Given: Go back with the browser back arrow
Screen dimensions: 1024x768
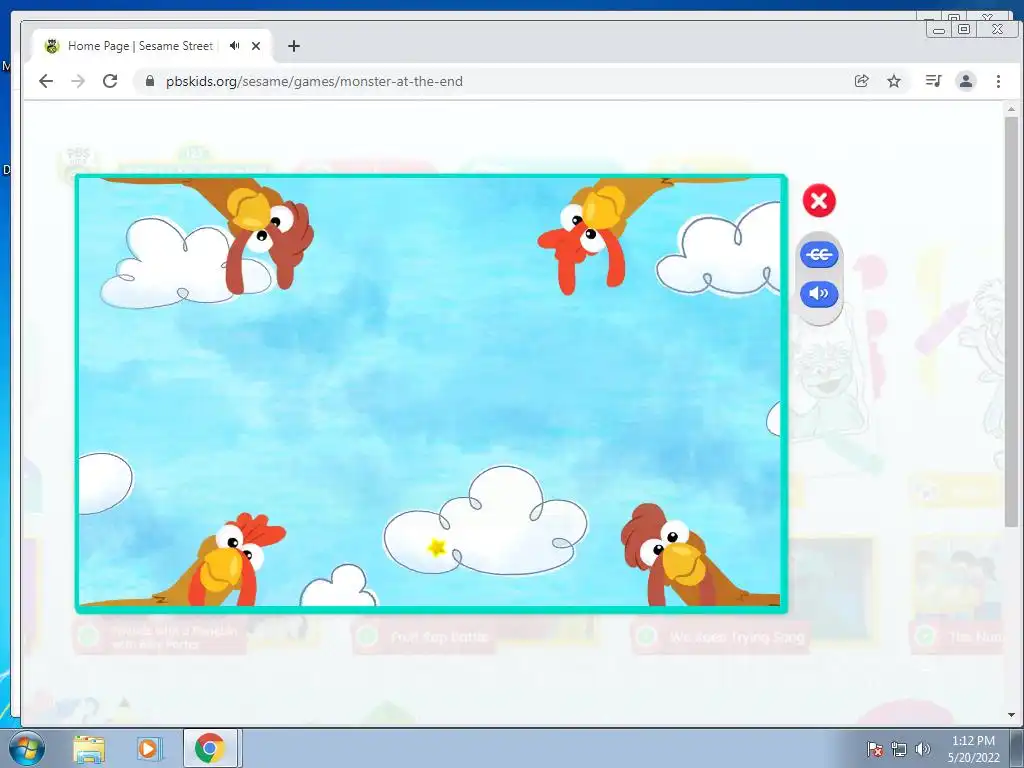Looking at the screenshot, I should tap(46, 81).
